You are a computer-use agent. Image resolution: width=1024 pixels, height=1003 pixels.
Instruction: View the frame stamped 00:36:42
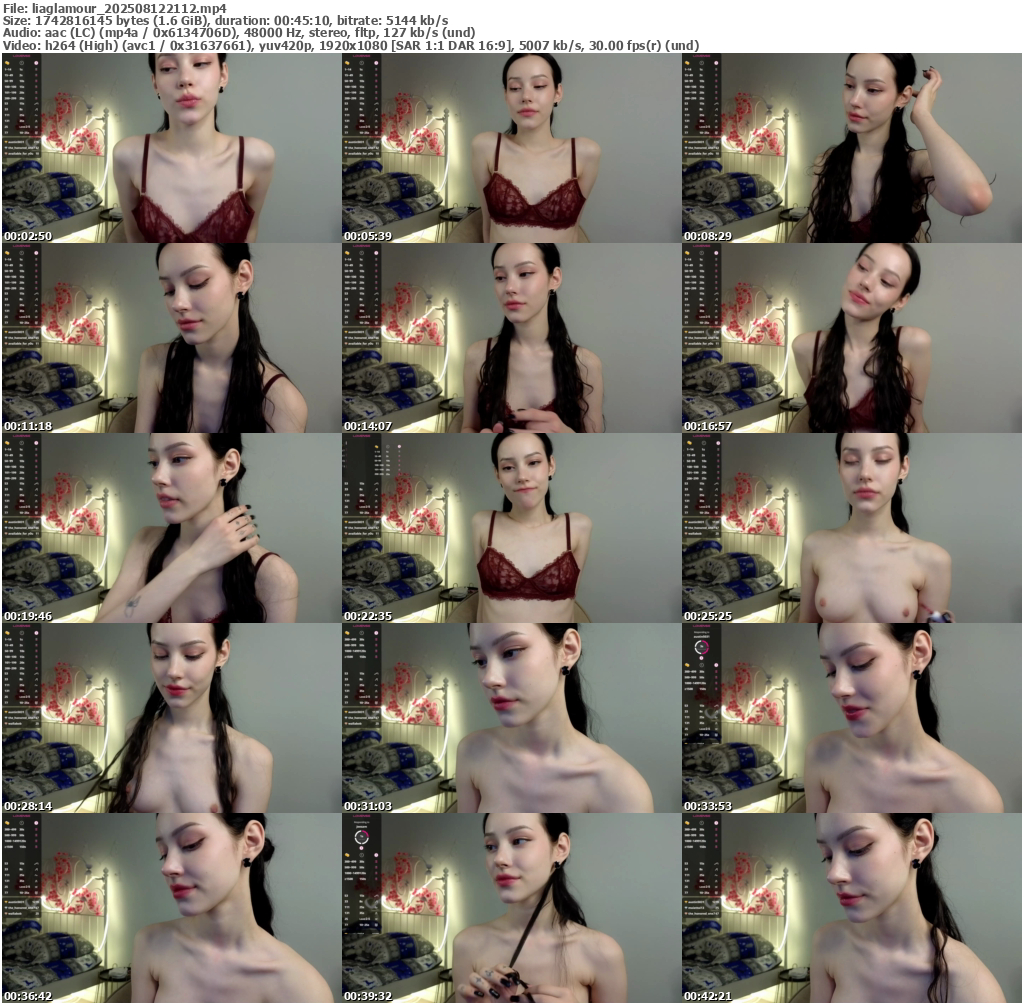point(171,908)
